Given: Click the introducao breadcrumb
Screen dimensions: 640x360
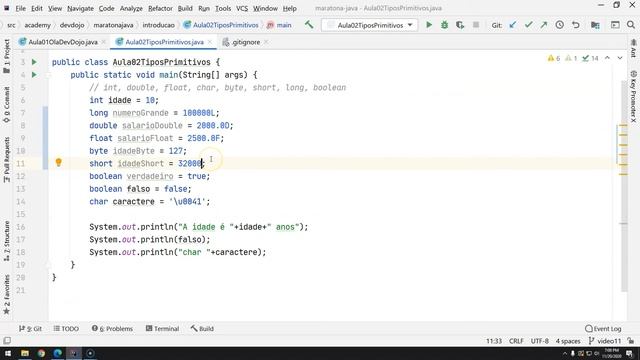Looking at the screenshot, I should click(x=158, y=25).
